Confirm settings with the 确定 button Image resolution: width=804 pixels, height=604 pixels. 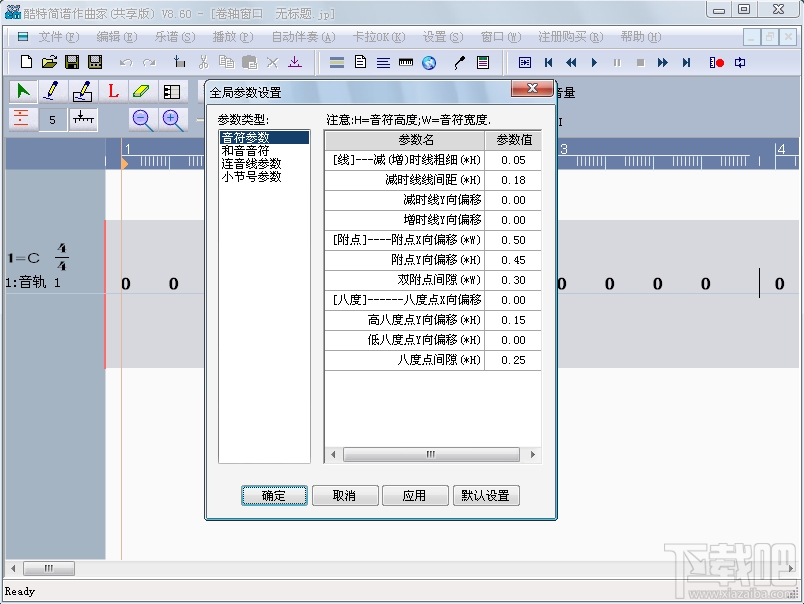pos(274,495)
